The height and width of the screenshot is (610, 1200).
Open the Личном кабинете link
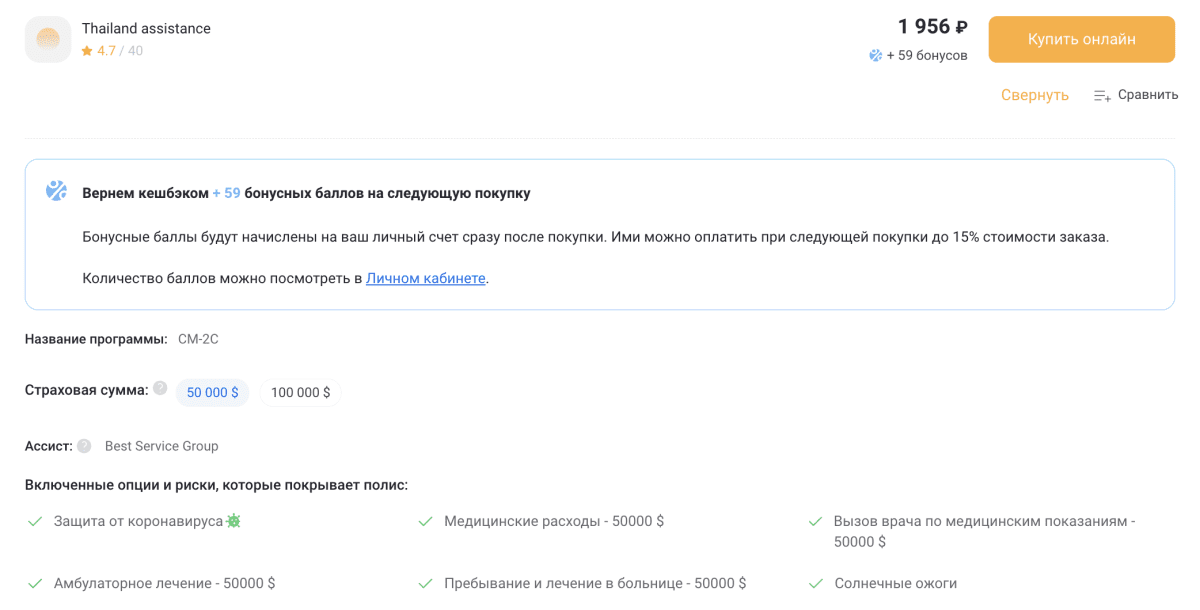coord(425,278)
